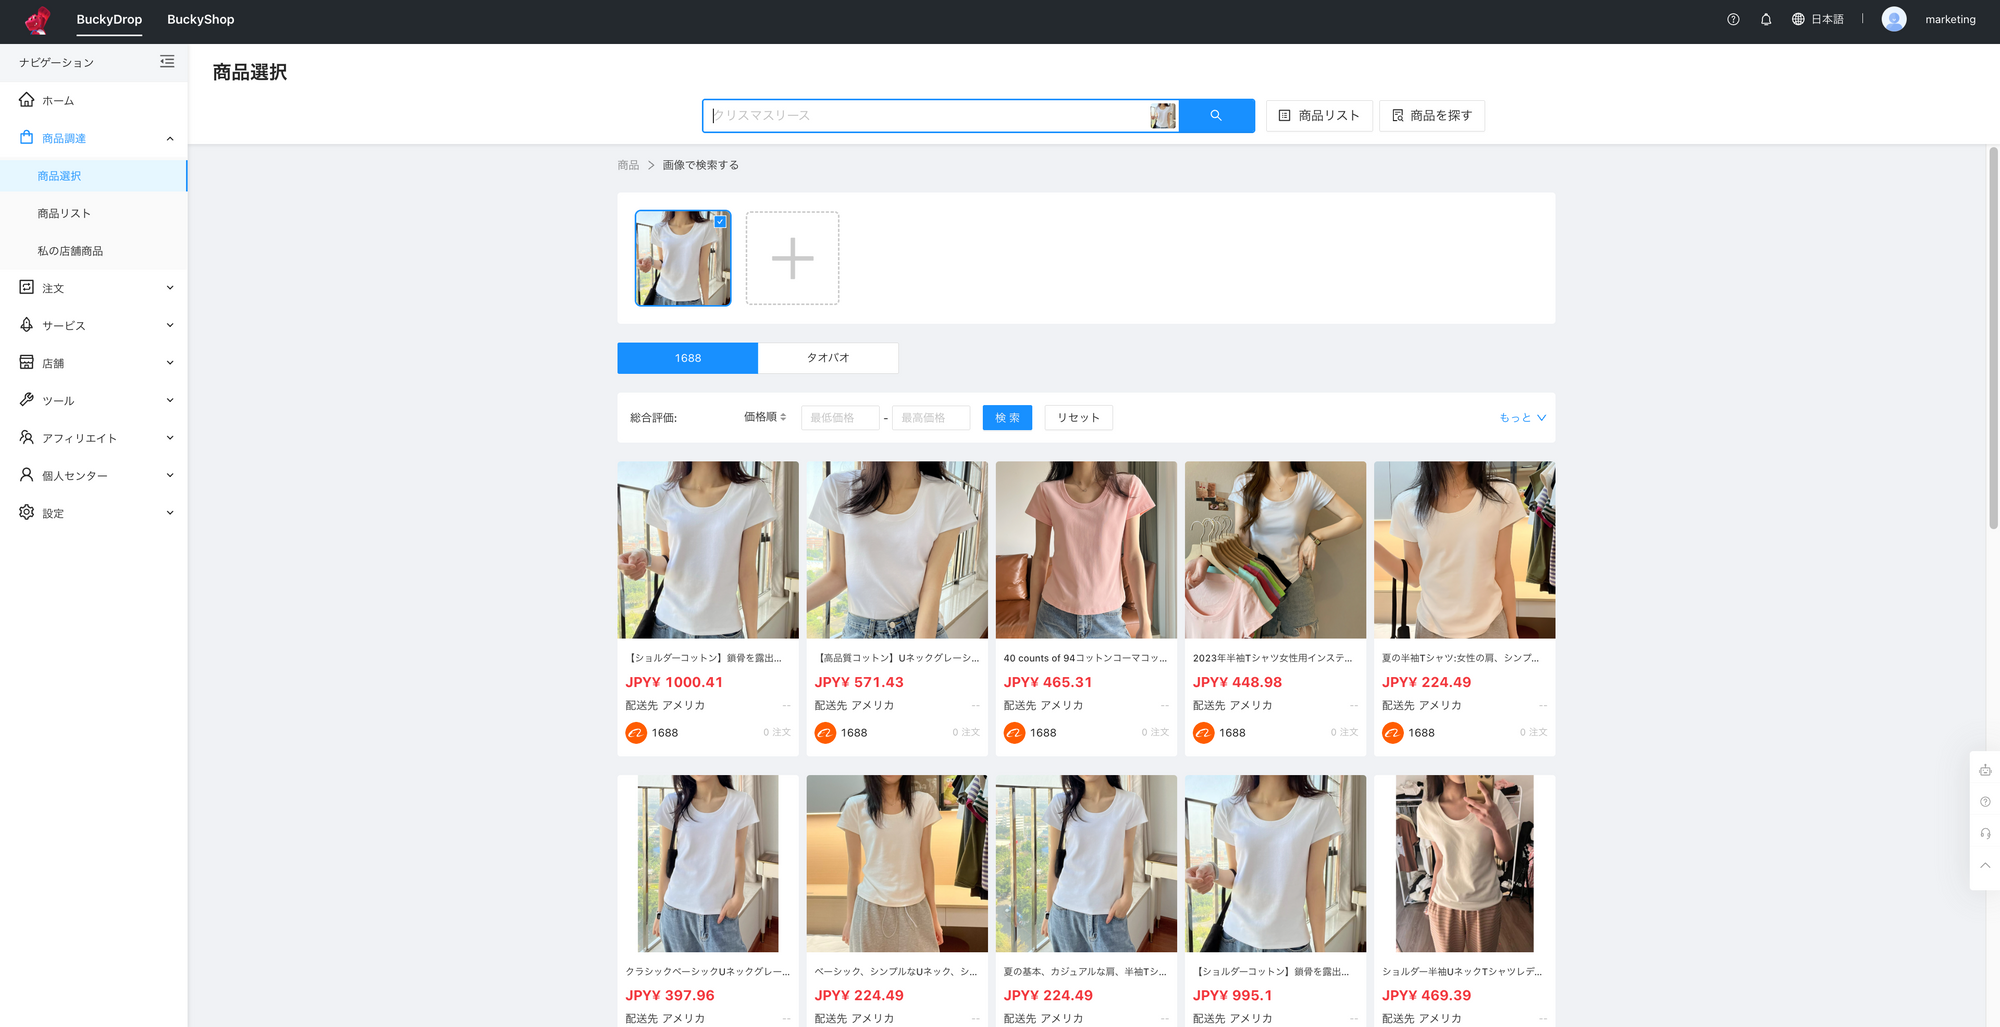Click the image thumbnail icon inside the search box

click(1163, 116)
